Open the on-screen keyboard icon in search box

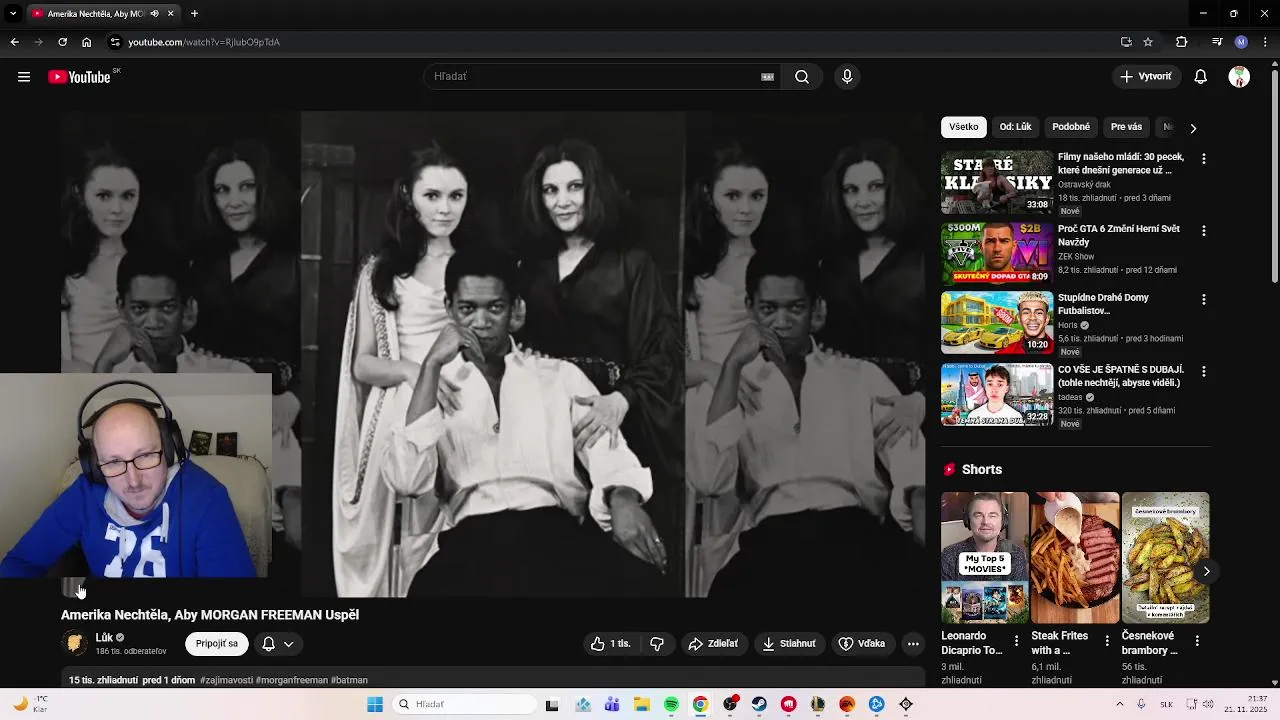point(768,77)
